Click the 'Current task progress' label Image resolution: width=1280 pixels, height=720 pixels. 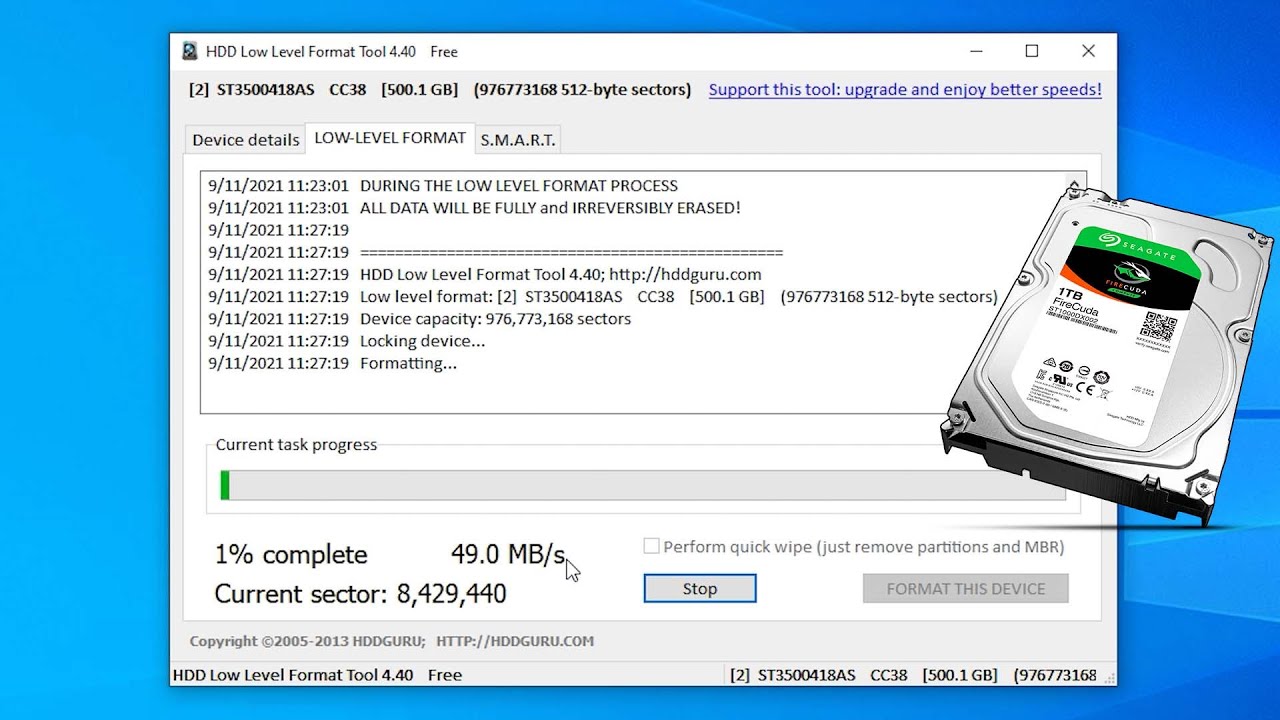coord(296,445)
